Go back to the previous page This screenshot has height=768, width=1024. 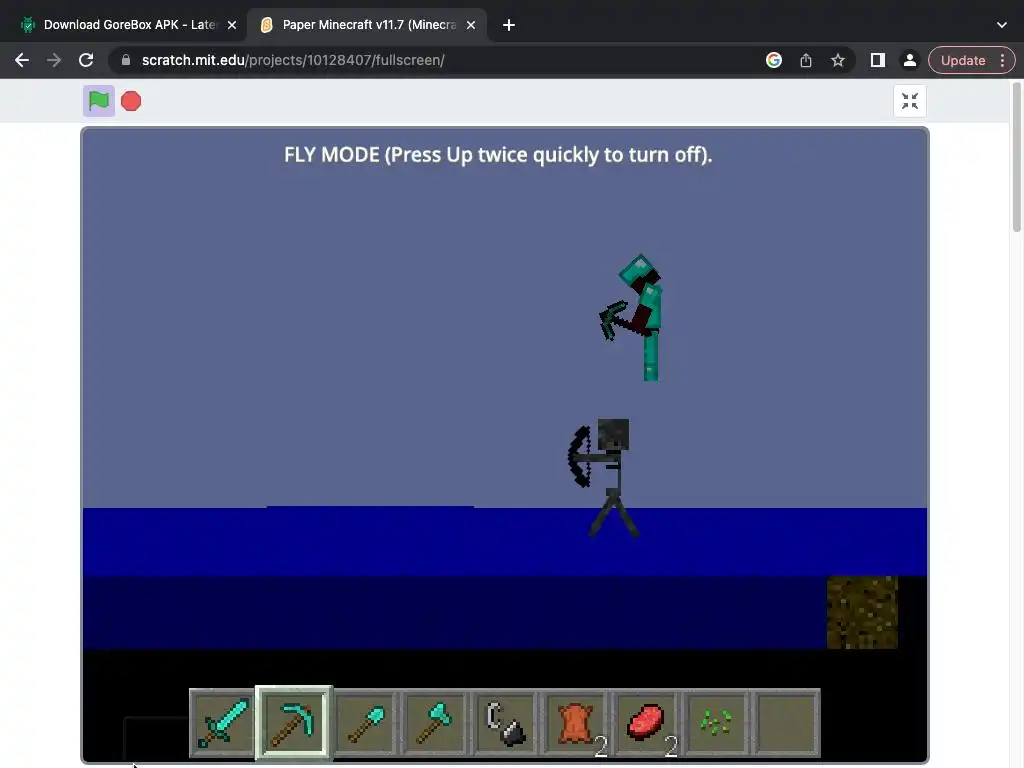(22, 60)
